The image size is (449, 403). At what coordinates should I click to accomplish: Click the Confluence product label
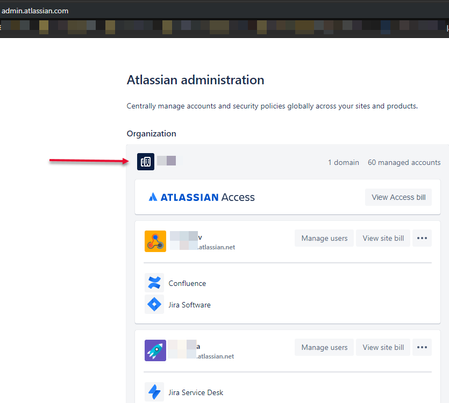coord(187,283)
